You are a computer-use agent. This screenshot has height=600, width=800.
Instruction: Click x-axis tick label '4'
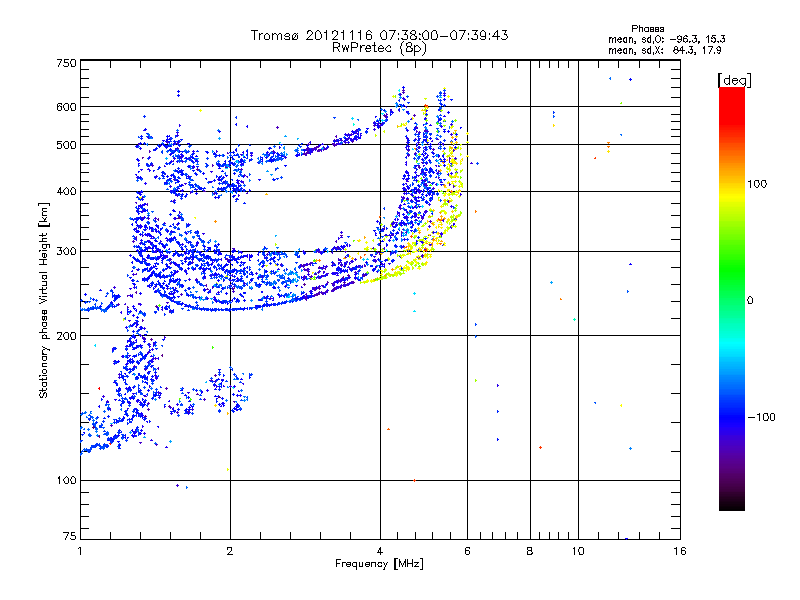point(380,551)
